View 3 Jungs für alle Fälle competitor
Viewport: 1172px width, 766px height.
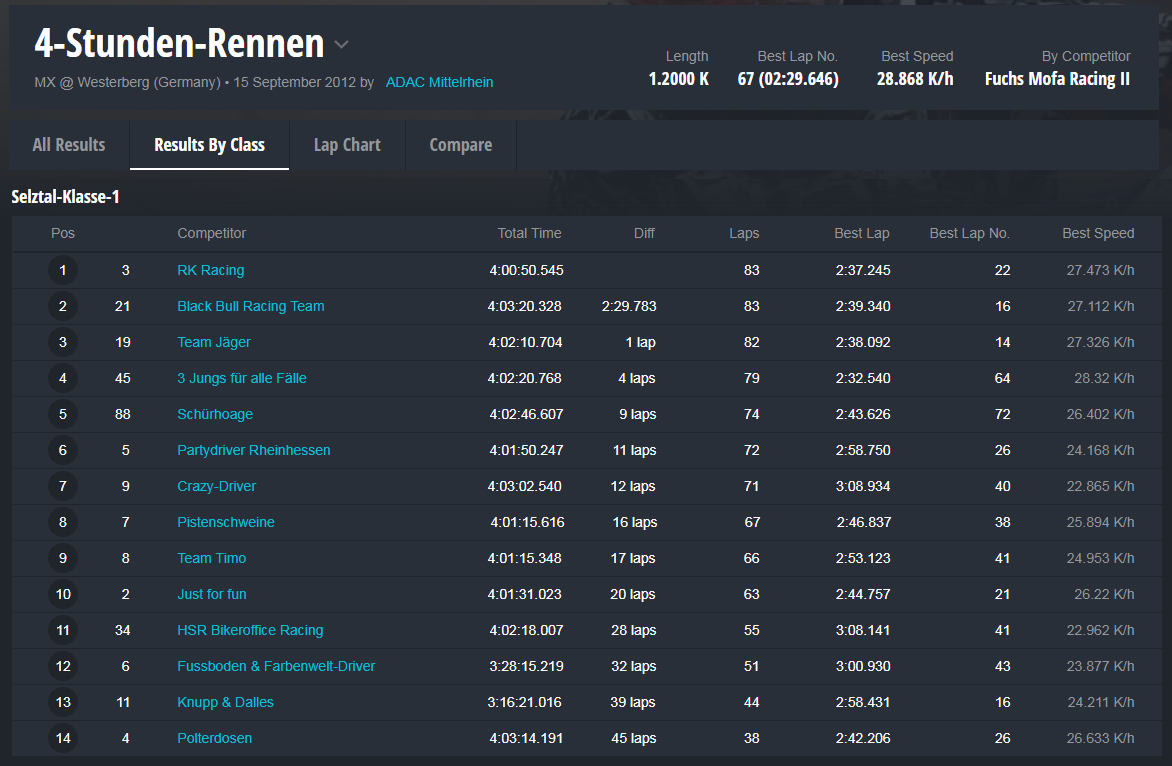click(241, 378)
